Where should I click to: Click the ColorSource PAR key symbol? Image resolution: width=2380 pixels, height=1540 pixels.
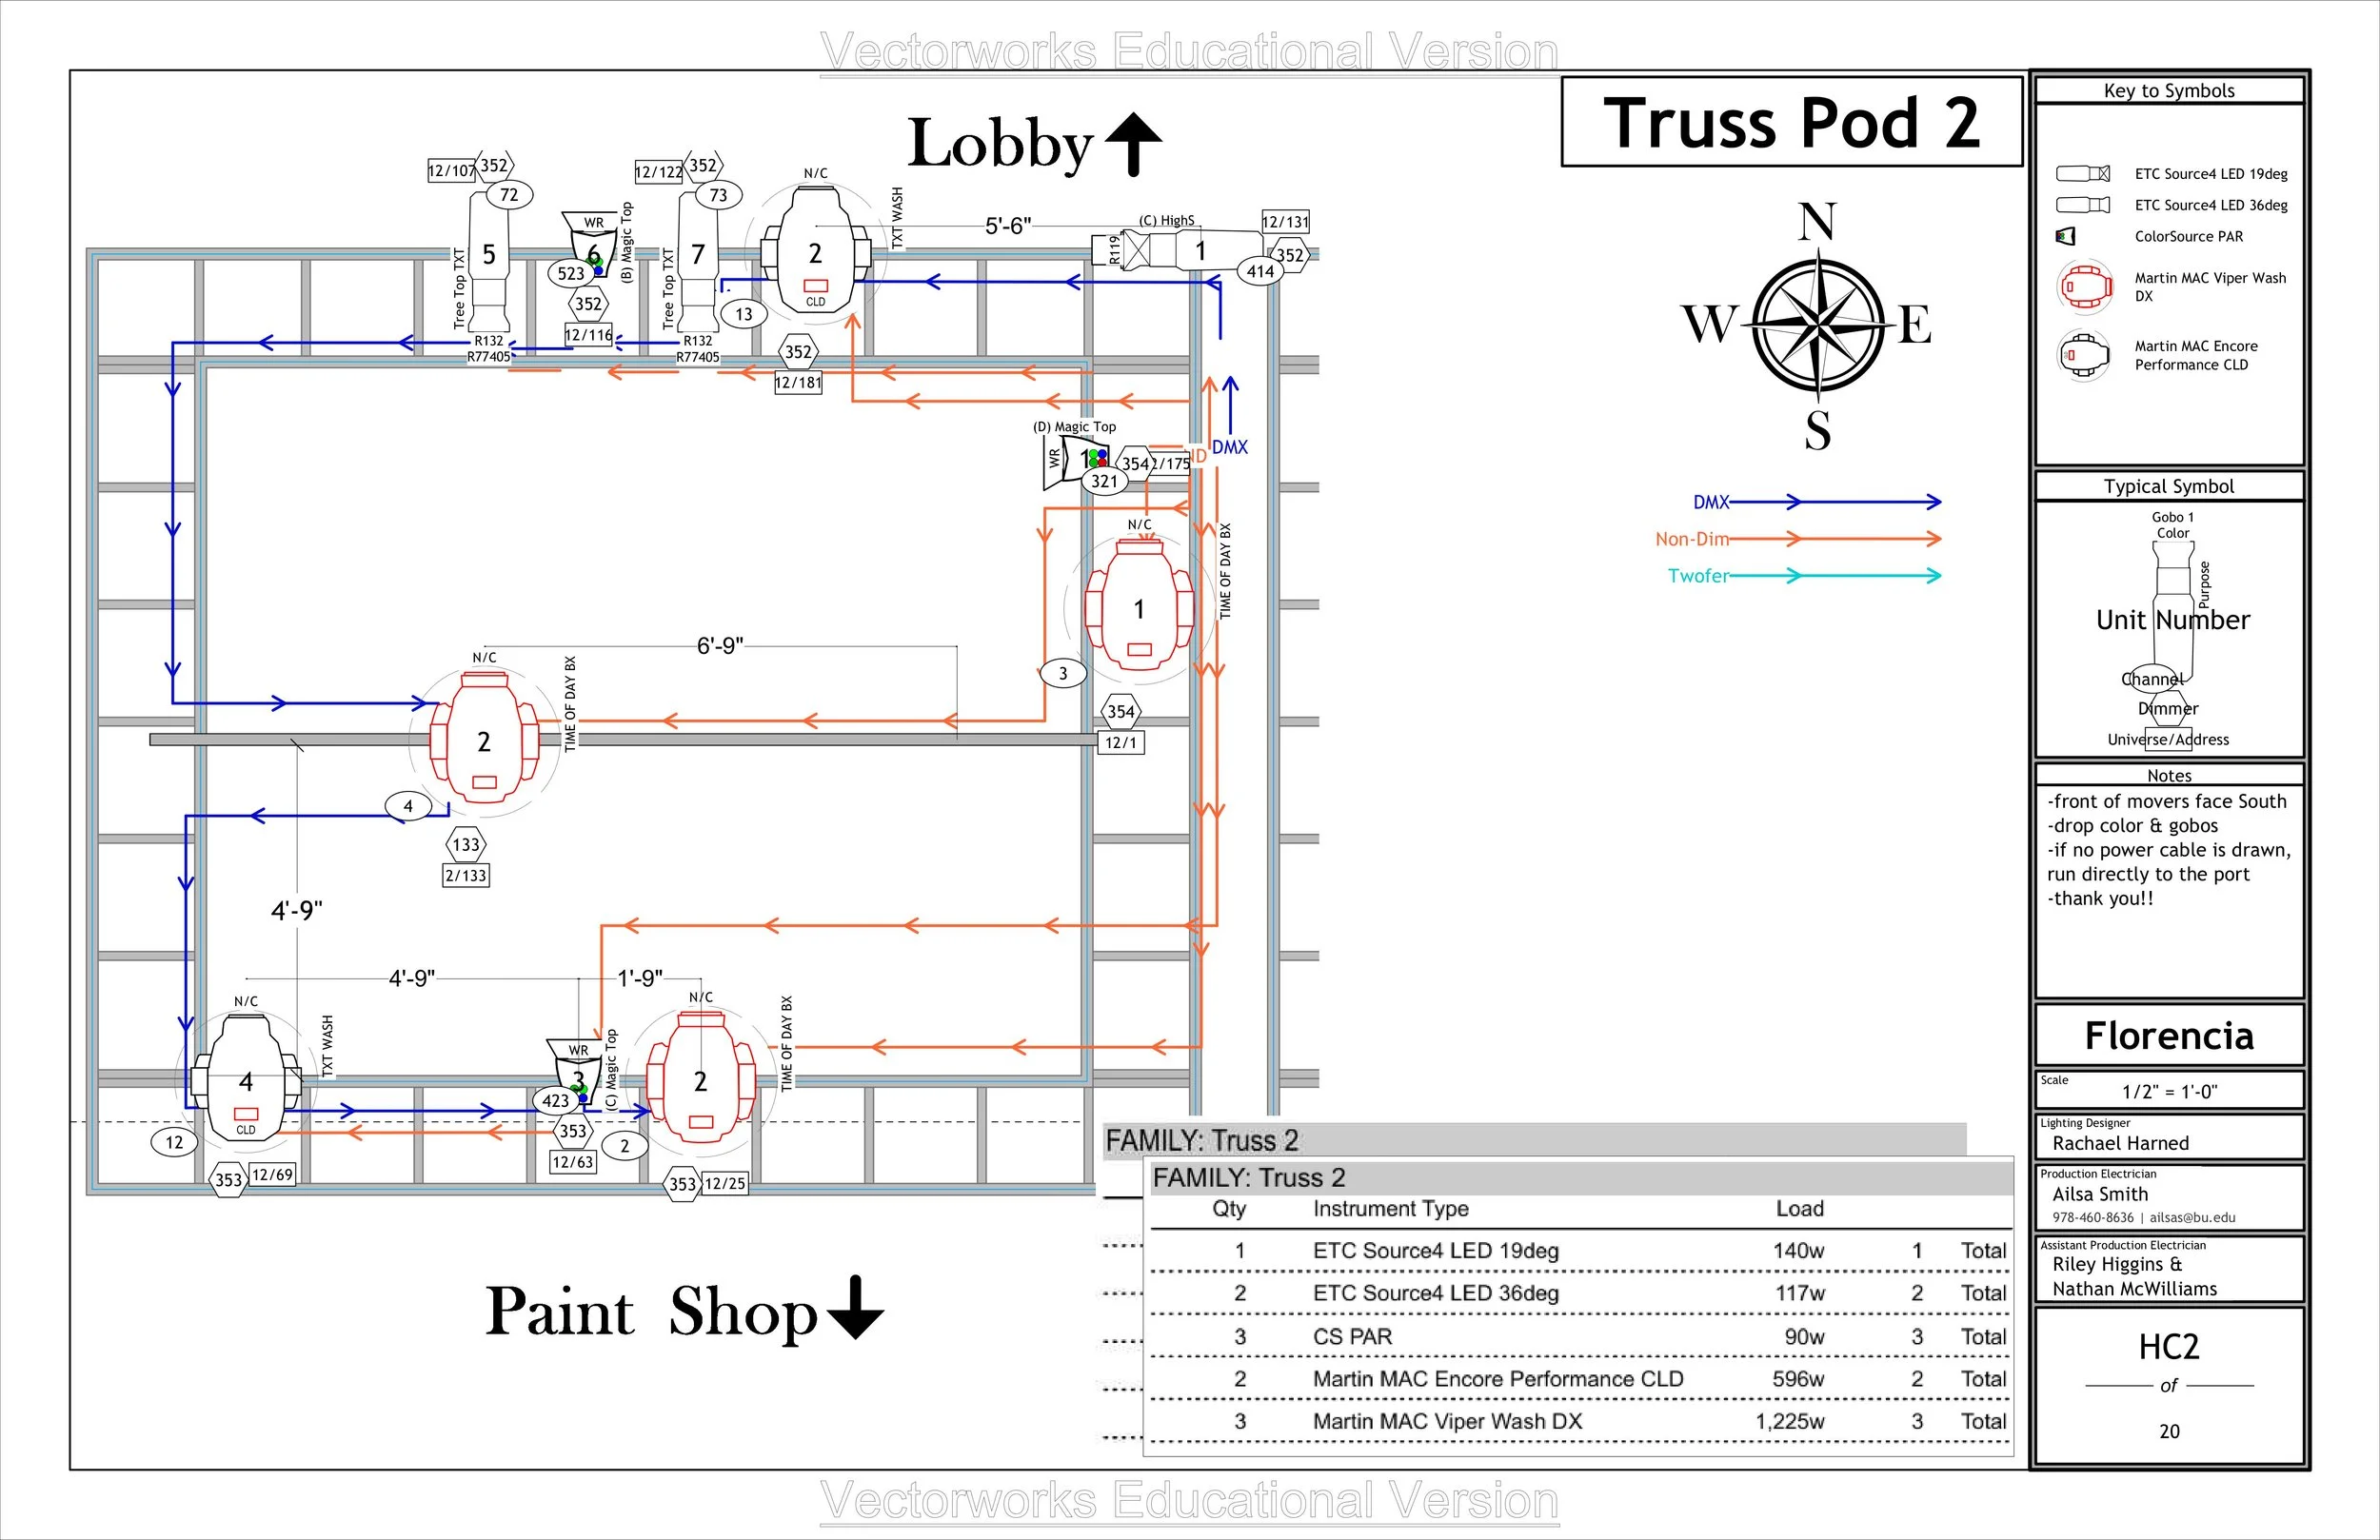pos(2066,237)
